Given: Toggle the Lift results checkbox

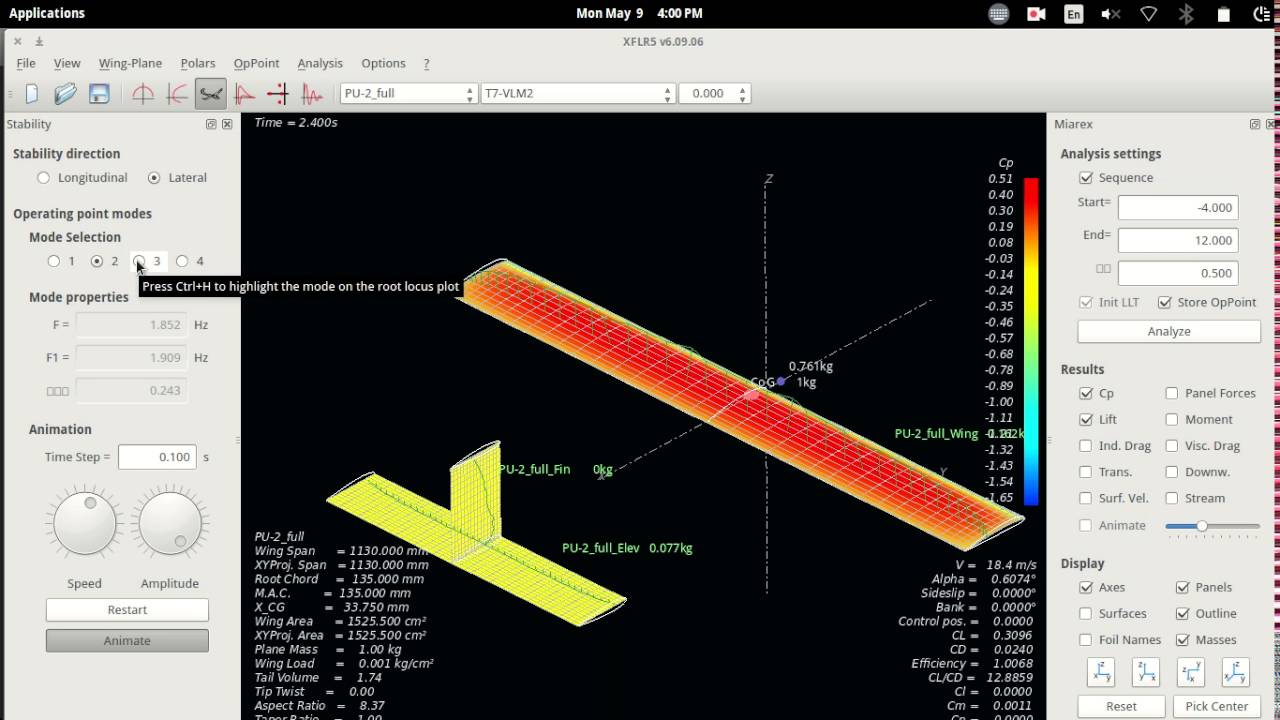Looking at the screenshot, I should click(1086, 420).
